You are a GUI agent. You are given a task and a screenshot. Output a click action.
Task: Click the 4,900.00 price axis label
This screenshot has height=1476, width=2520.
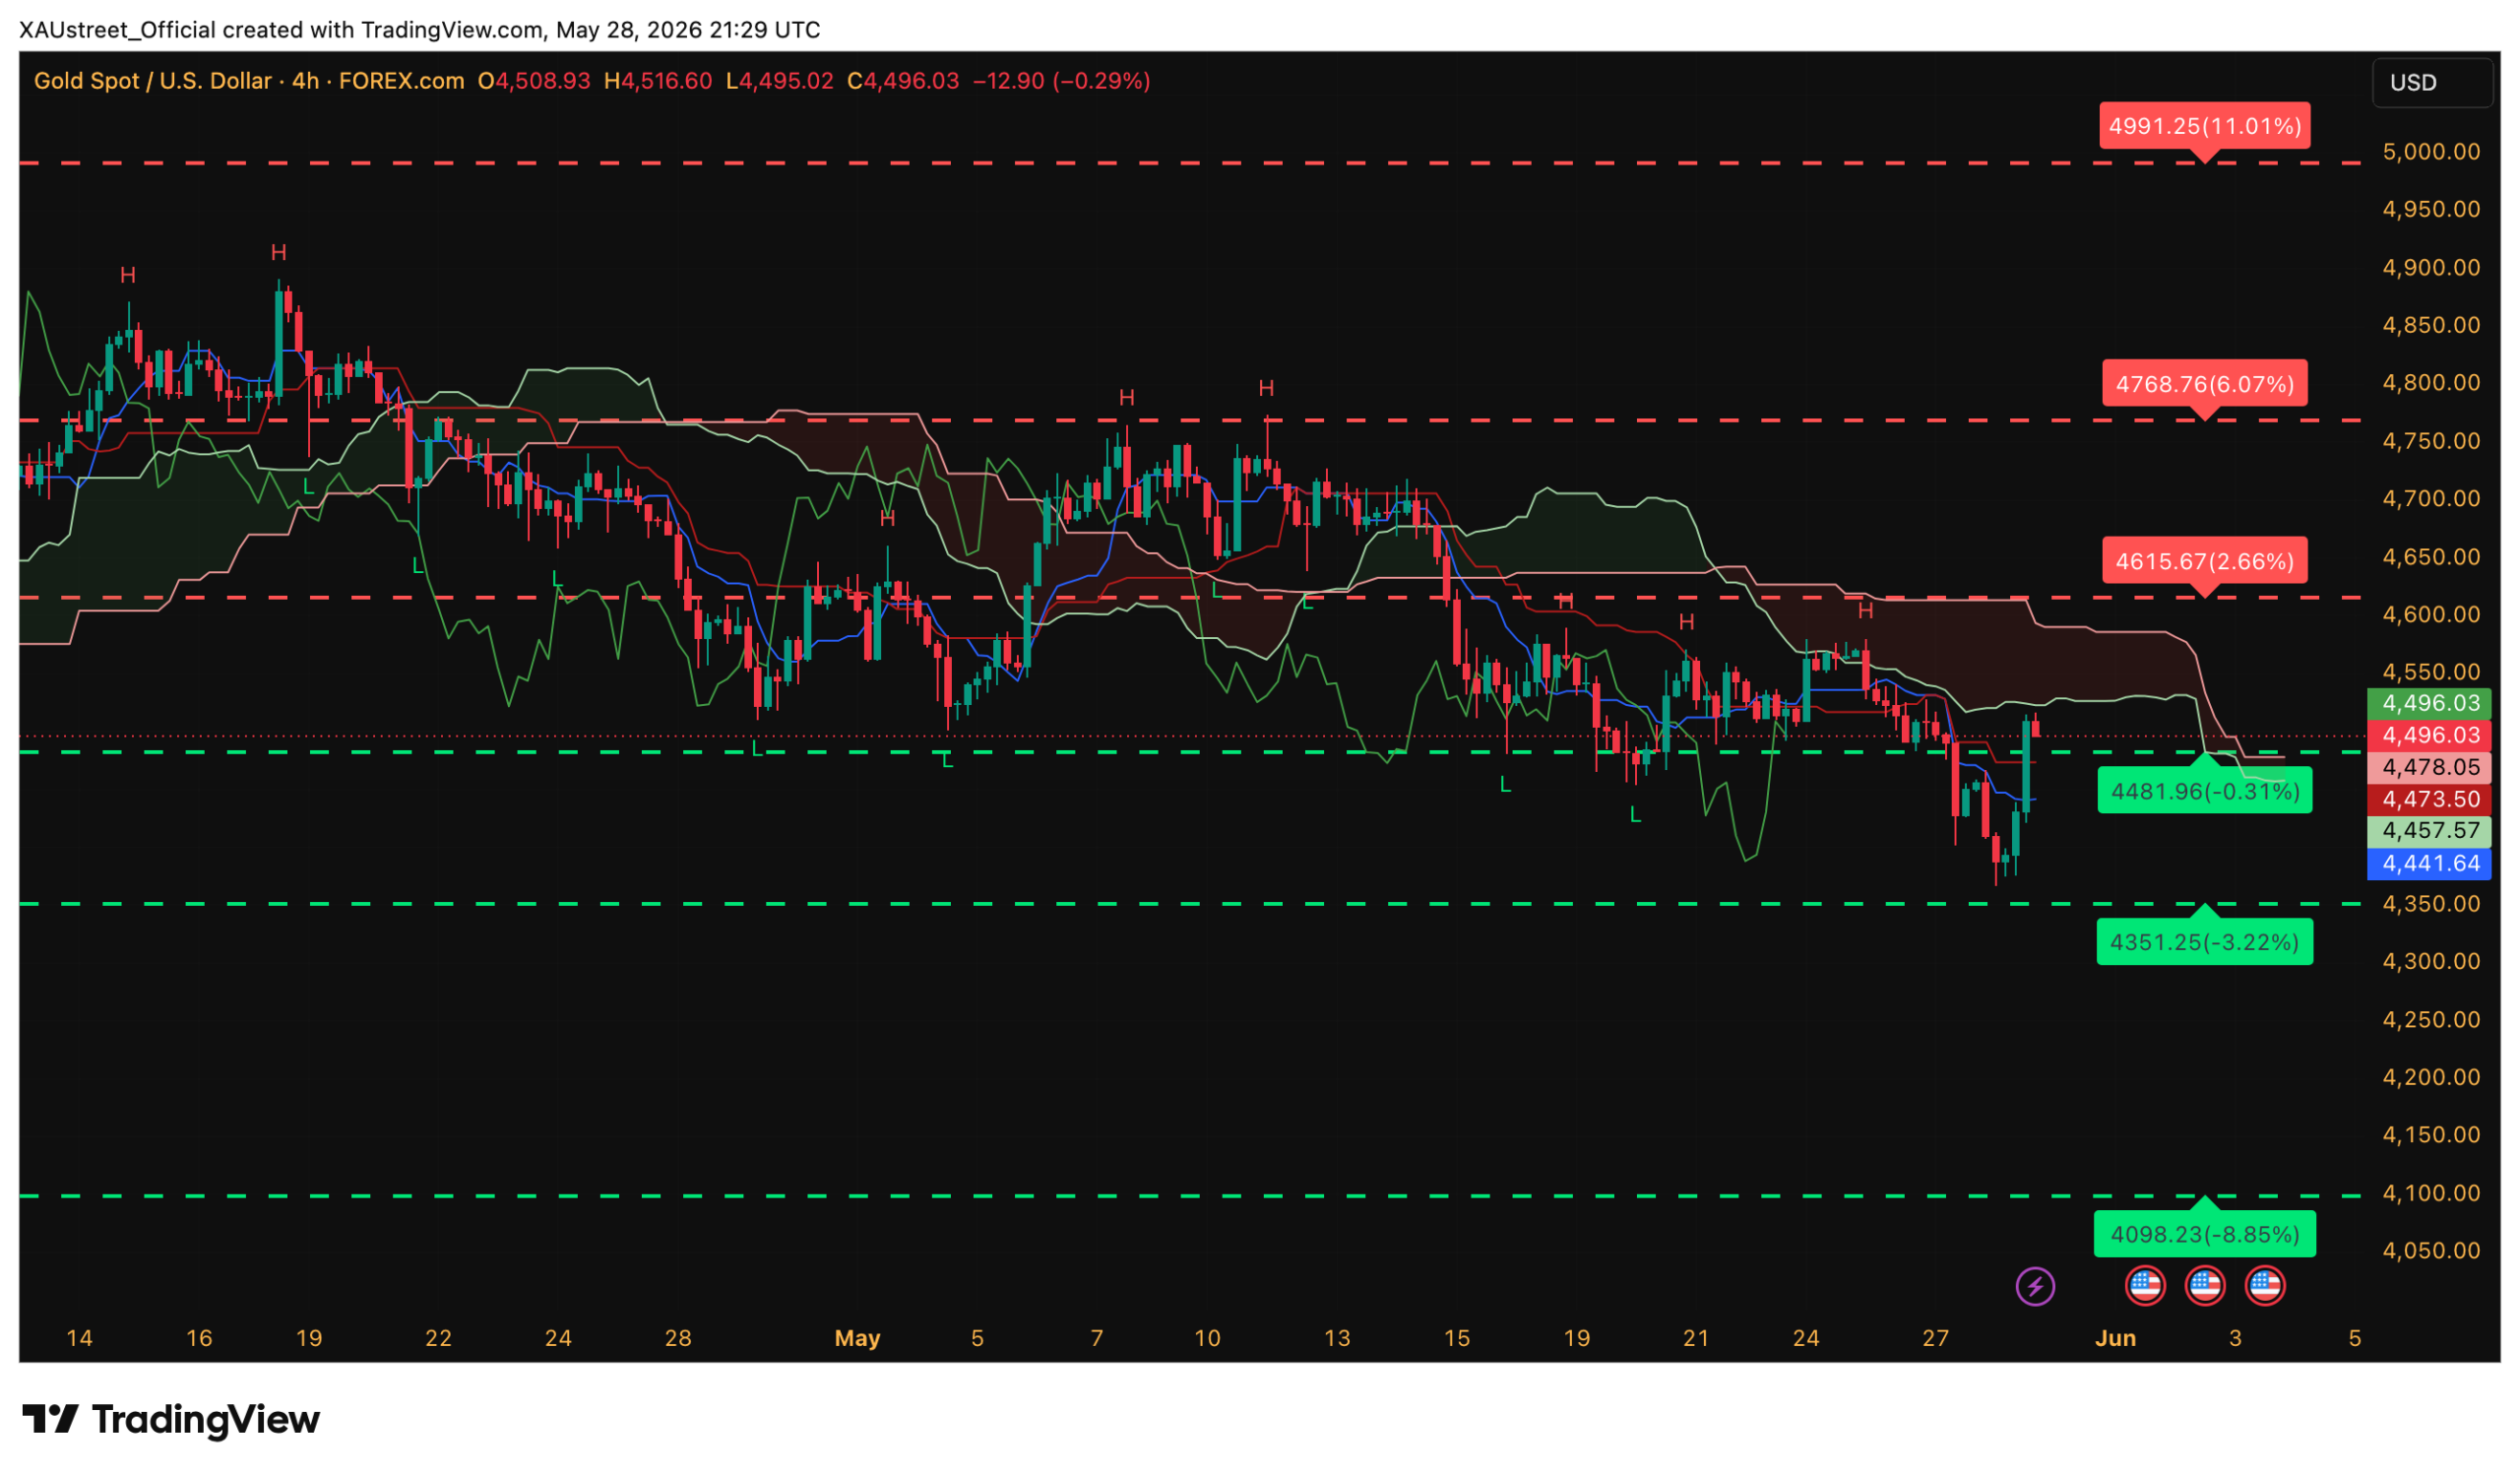(2431, 268)
